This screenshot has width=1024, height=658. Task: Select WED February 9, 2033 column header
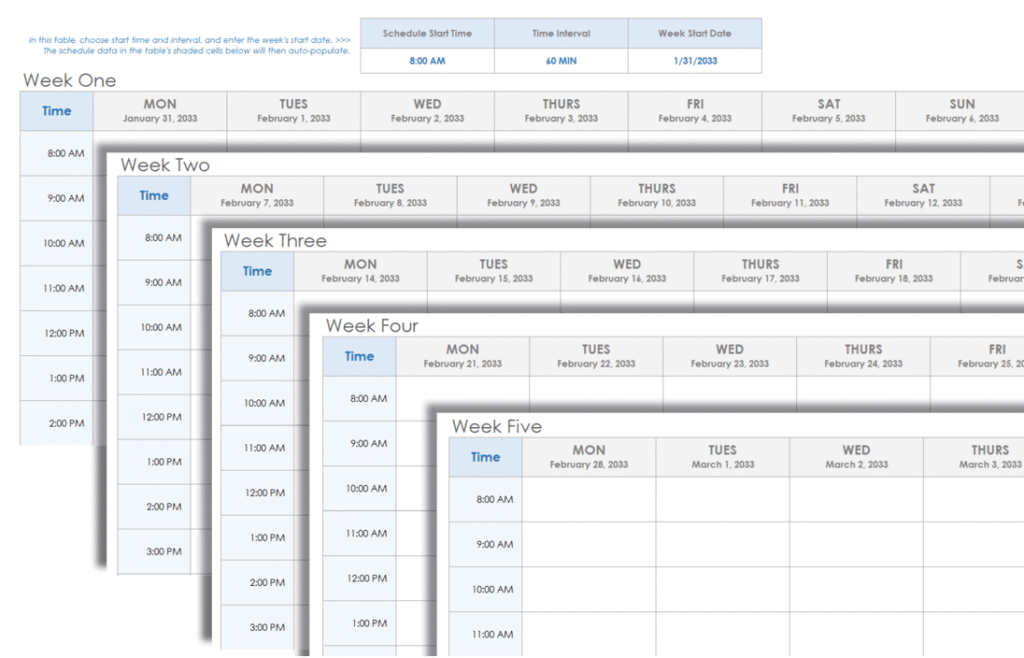click(523, 195)
